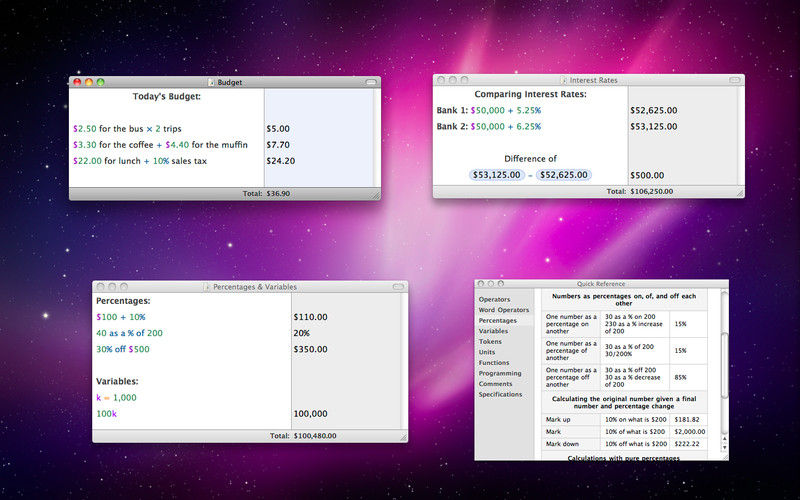Open the Functions reference section
This screenshot has height=500, width=800.
click(494, 362)
